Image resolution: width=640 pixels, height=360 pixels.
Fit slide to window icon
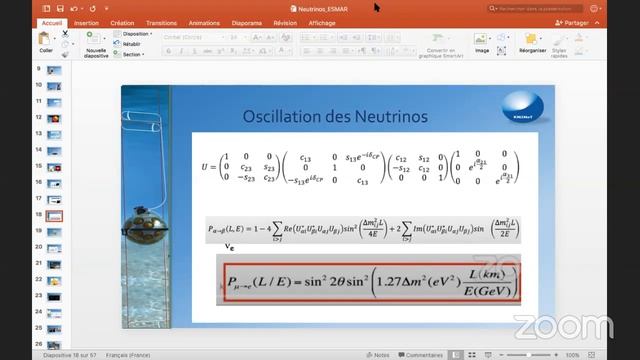pos(591,355)
